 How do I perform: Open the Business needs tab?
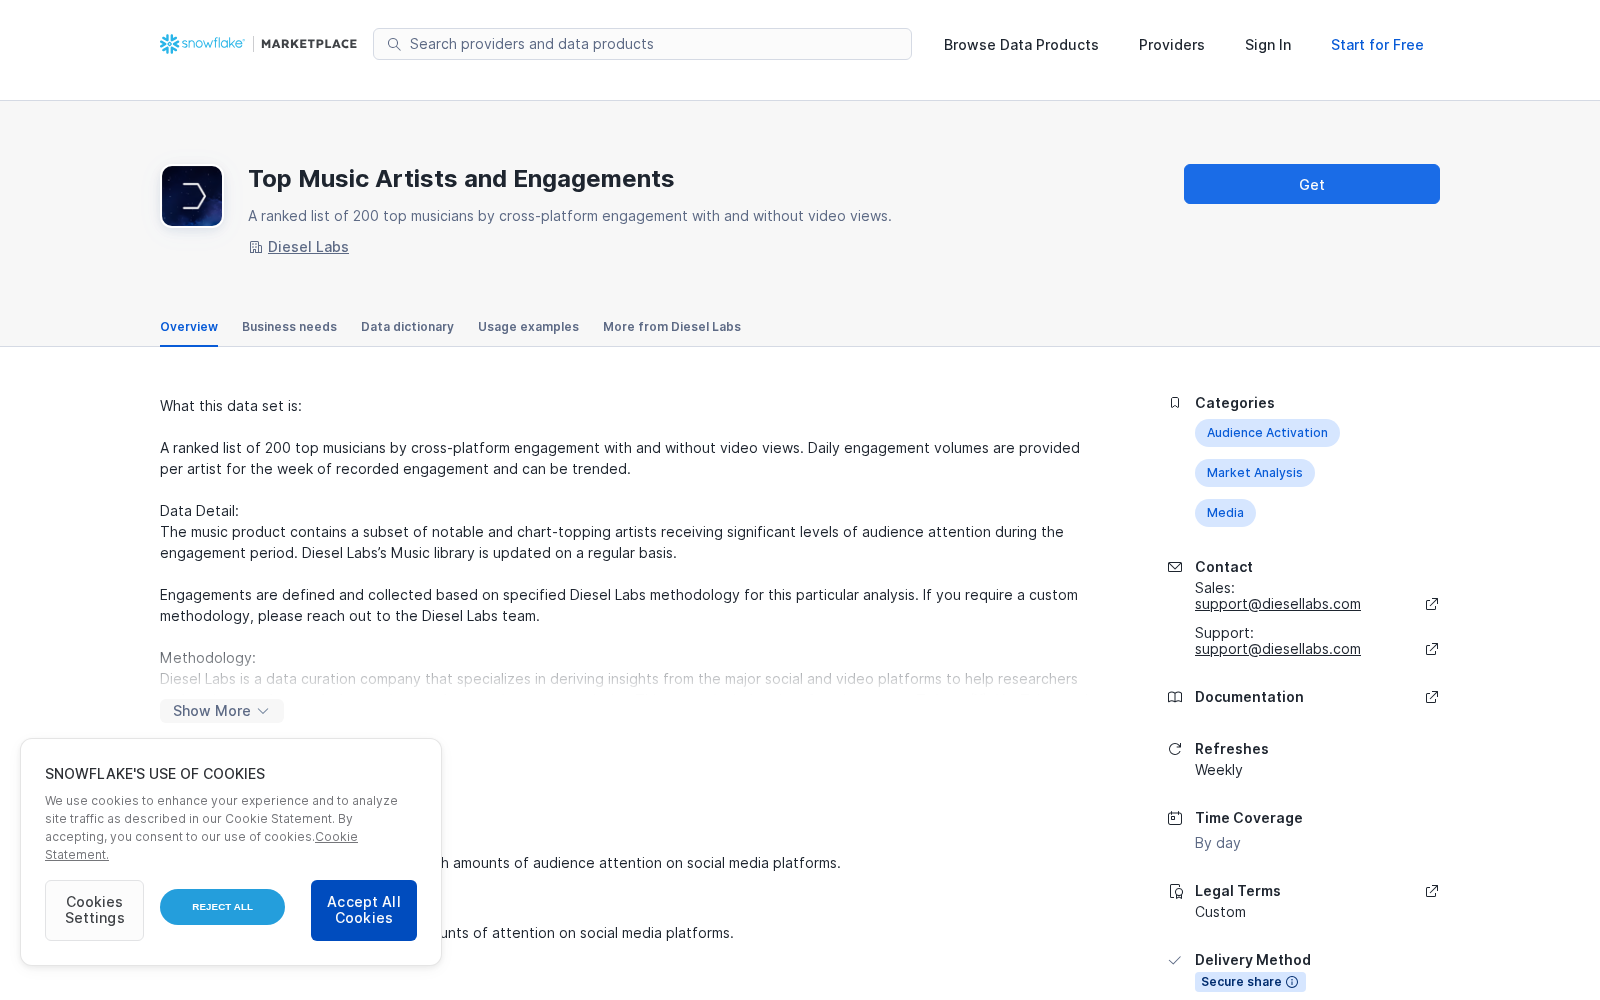[x=289, y=327]
